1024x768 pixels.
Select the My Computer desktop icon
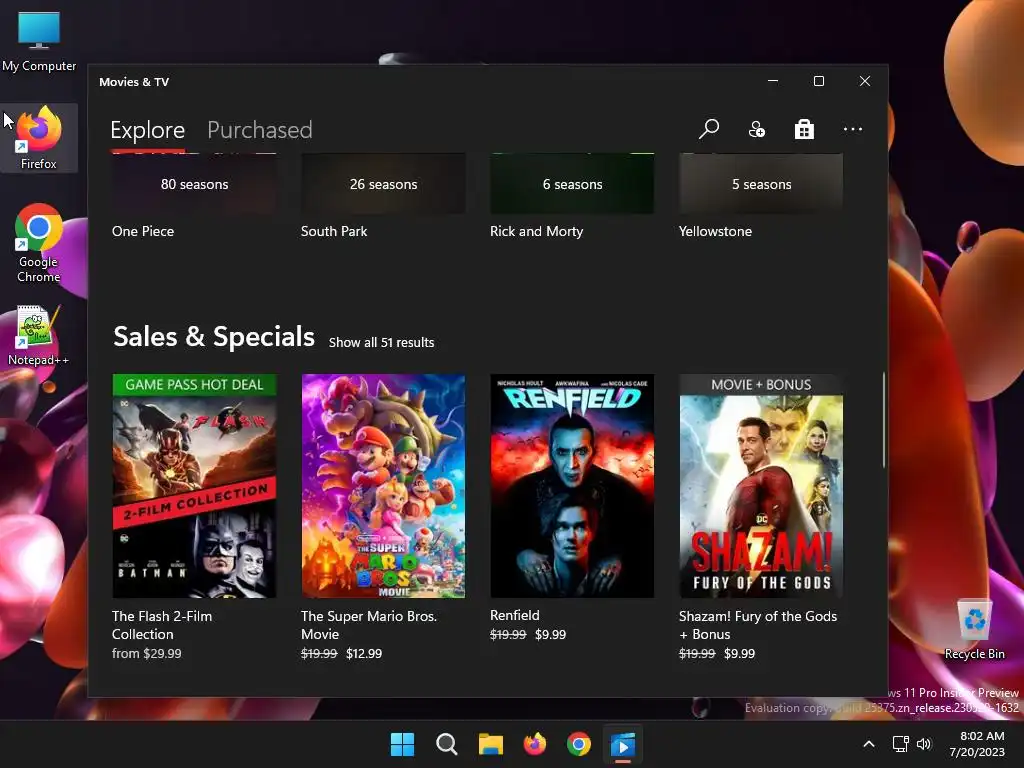point(39,41)
